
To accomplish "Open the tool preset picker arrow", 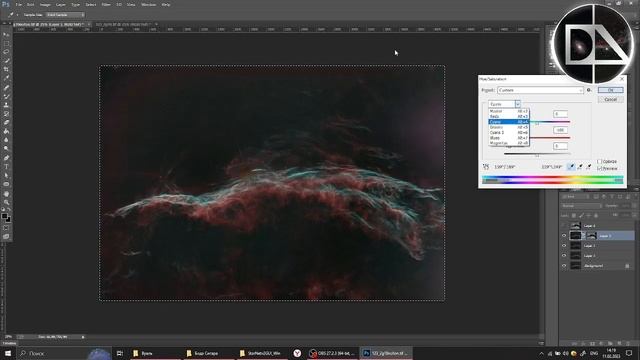I will [x=18, y=15].
